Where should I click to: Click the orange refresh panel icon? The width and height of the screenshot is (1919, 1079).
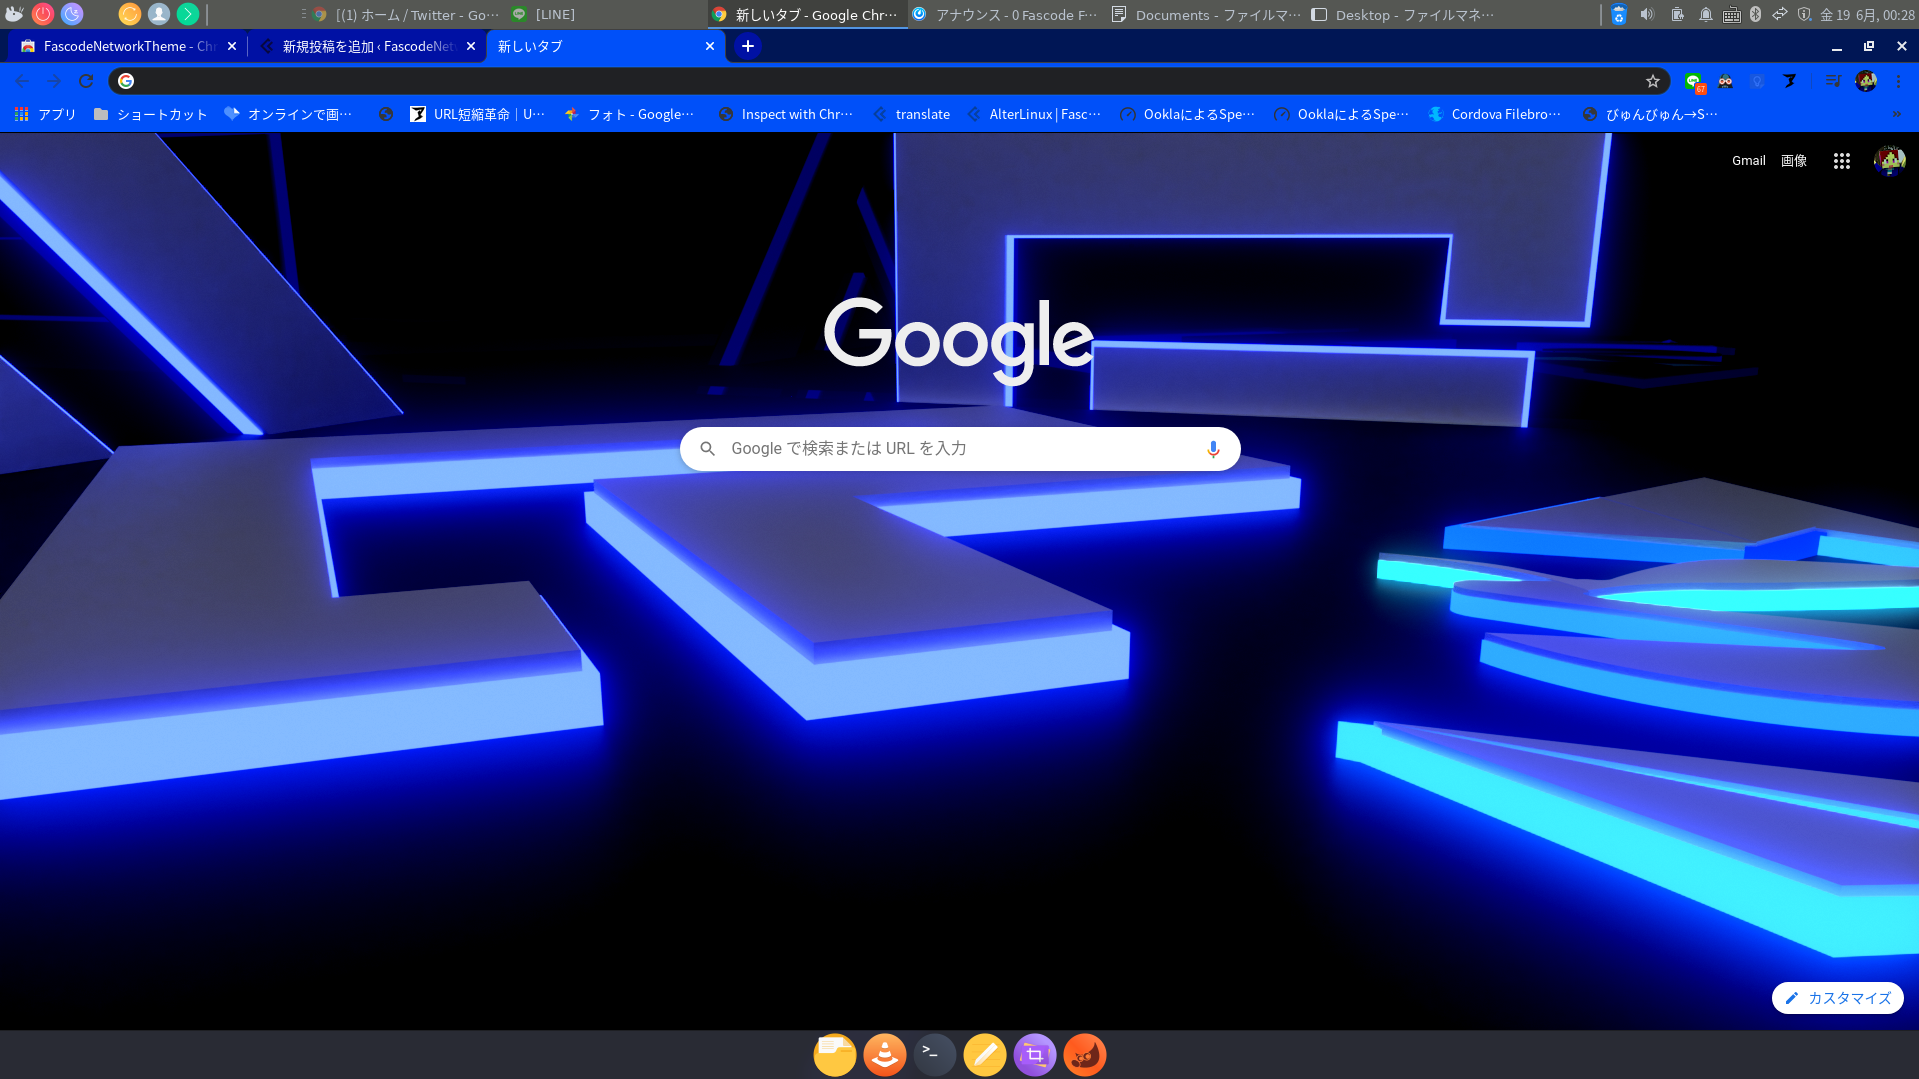click(x=130, y=14)
